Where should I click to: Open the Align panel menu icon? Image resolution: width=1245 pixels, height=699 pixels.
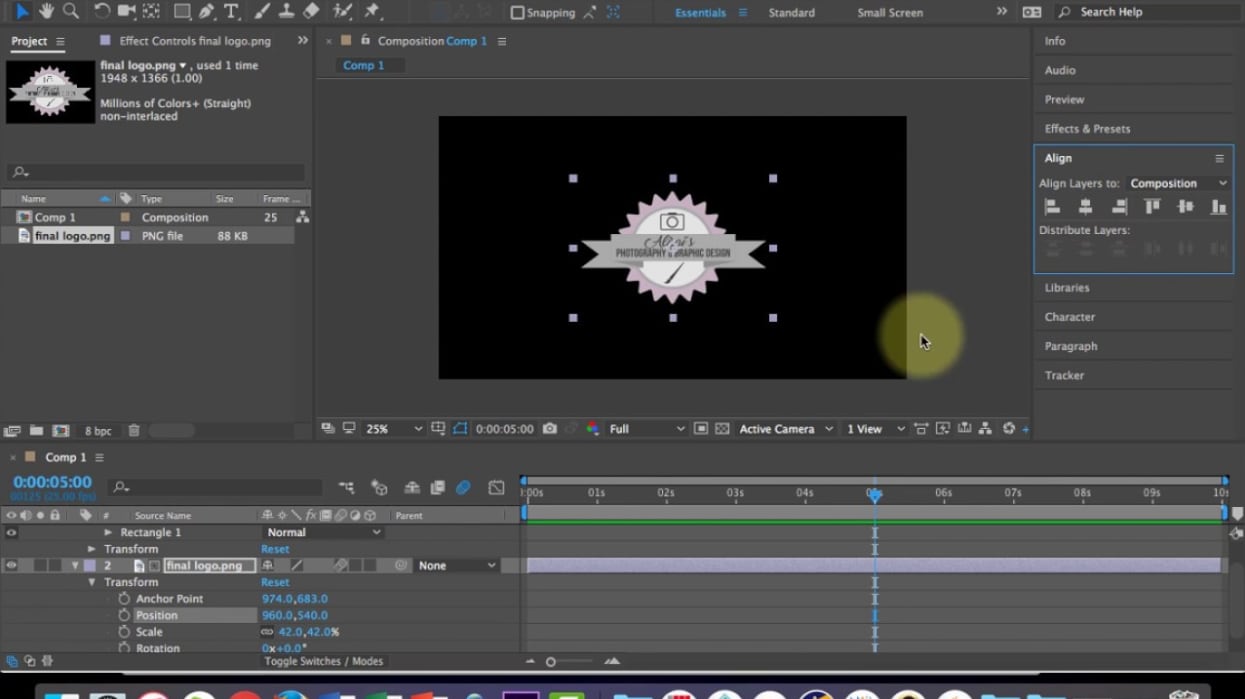1219,158
